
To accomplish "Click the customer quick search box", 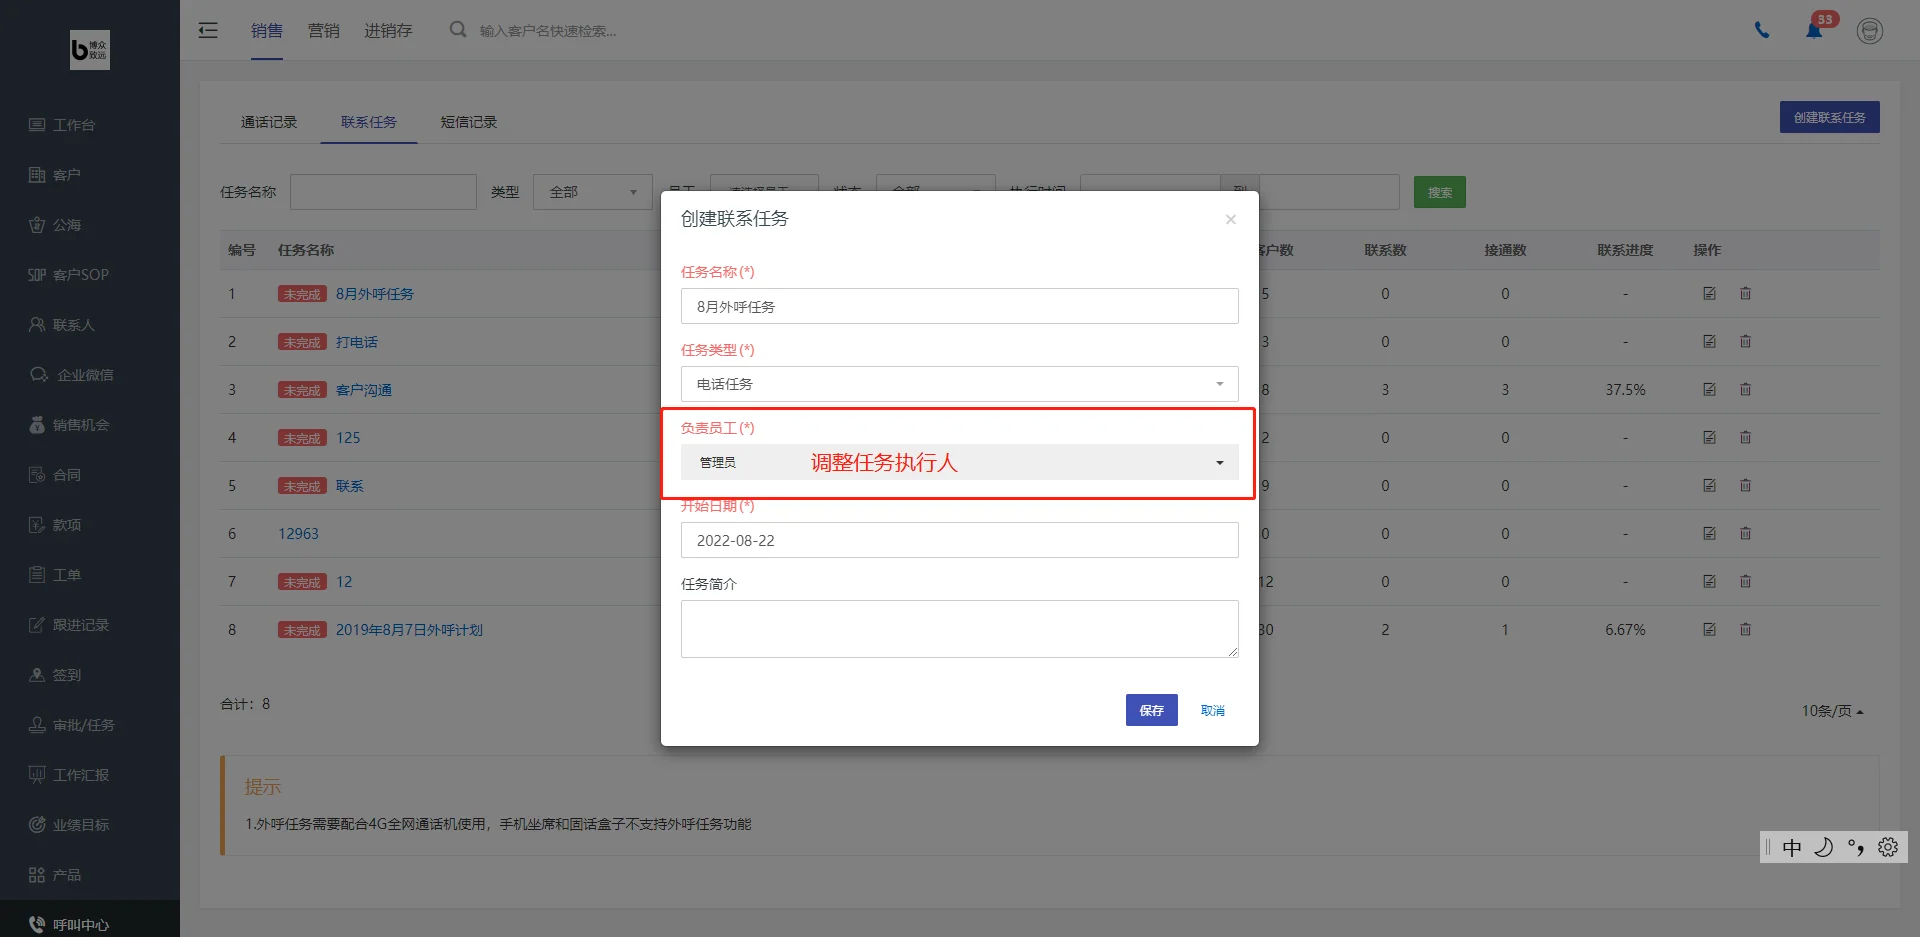I will click(x=548, y=31).
